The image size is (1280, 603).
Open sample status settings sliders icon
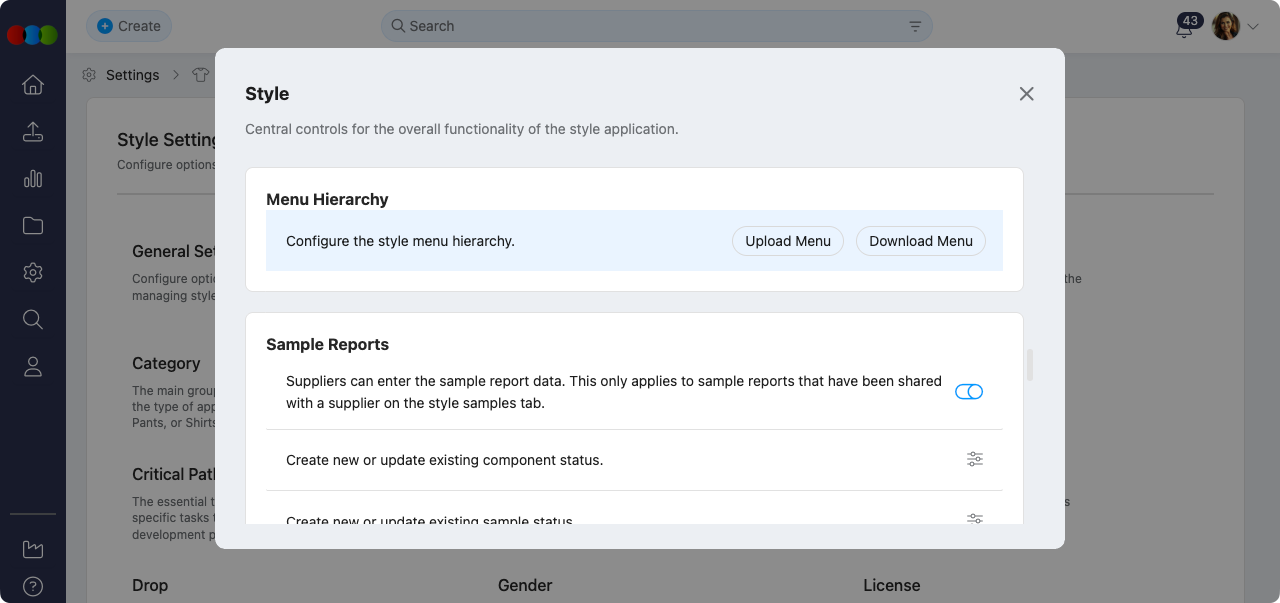tap(974, 518)
